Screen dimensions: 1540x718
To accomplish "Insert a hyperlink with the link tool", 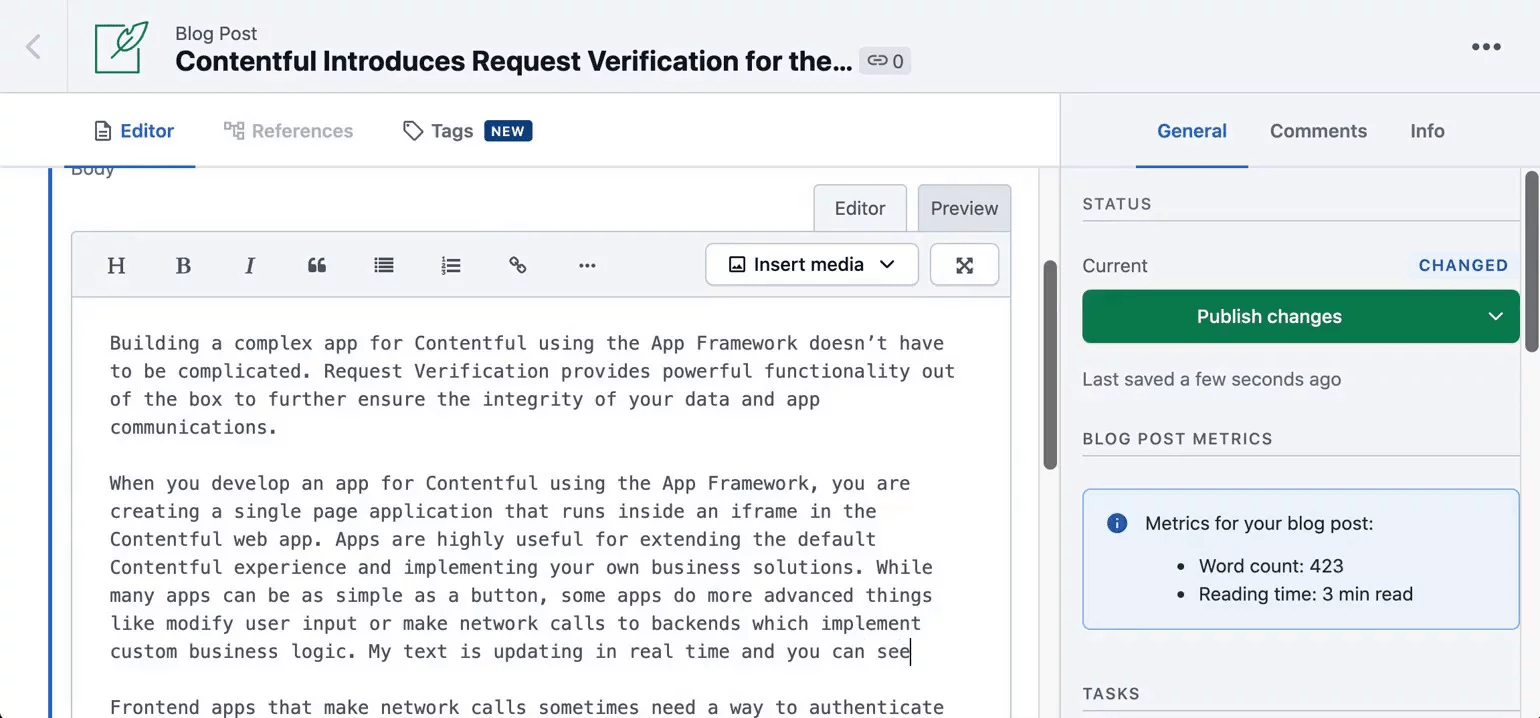I will 518,265.
